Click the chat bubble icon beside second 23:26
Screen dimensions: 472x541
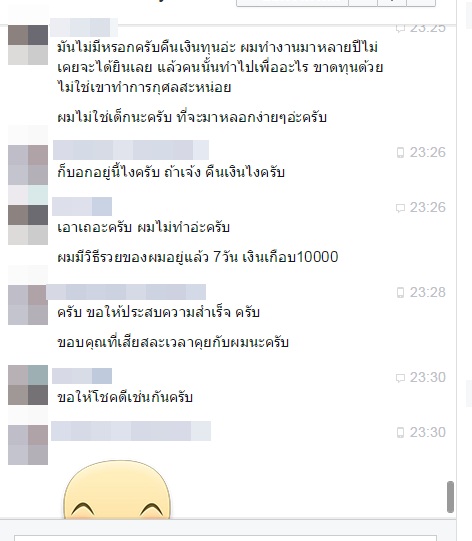400,208
